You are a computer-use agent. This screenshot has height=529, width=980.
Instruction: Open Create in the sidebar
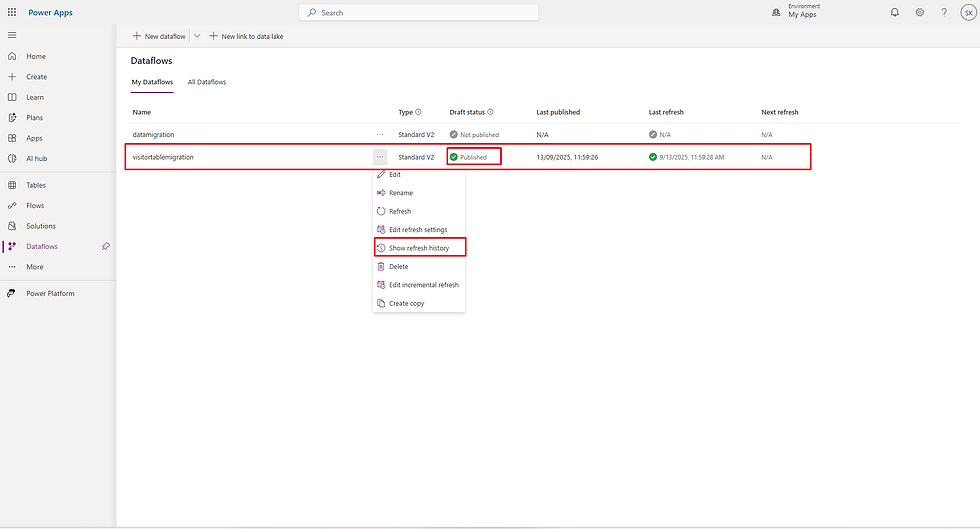tap(36, 77)
